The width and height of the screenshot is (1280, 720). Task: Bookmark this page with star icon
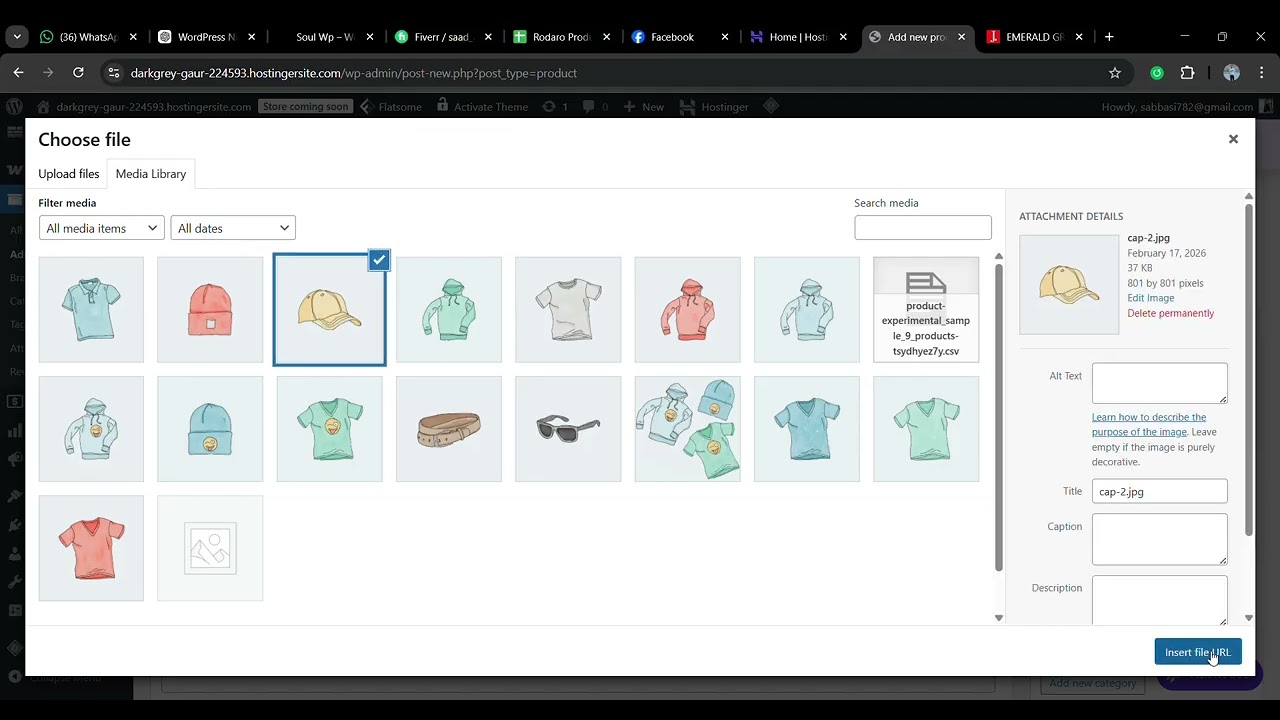point(1115,73)
